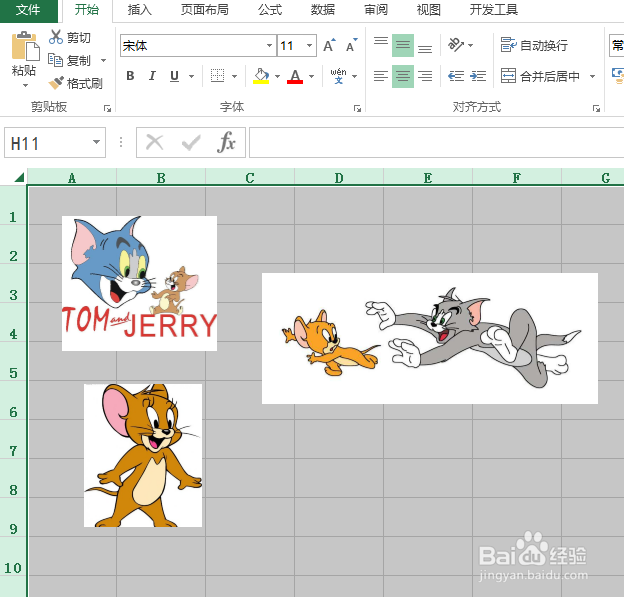Increase indent icon

pos(478,76)
